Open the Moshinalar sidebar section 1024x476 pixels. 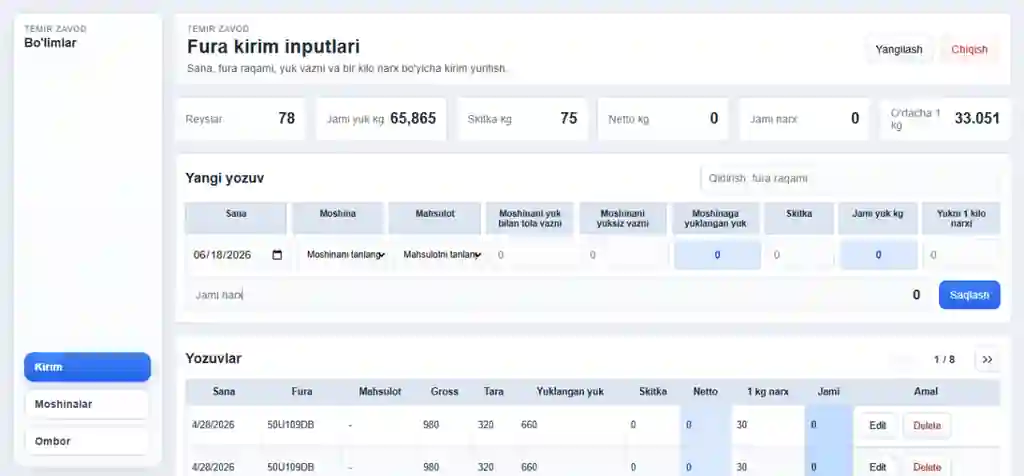(x=88, y=404)
